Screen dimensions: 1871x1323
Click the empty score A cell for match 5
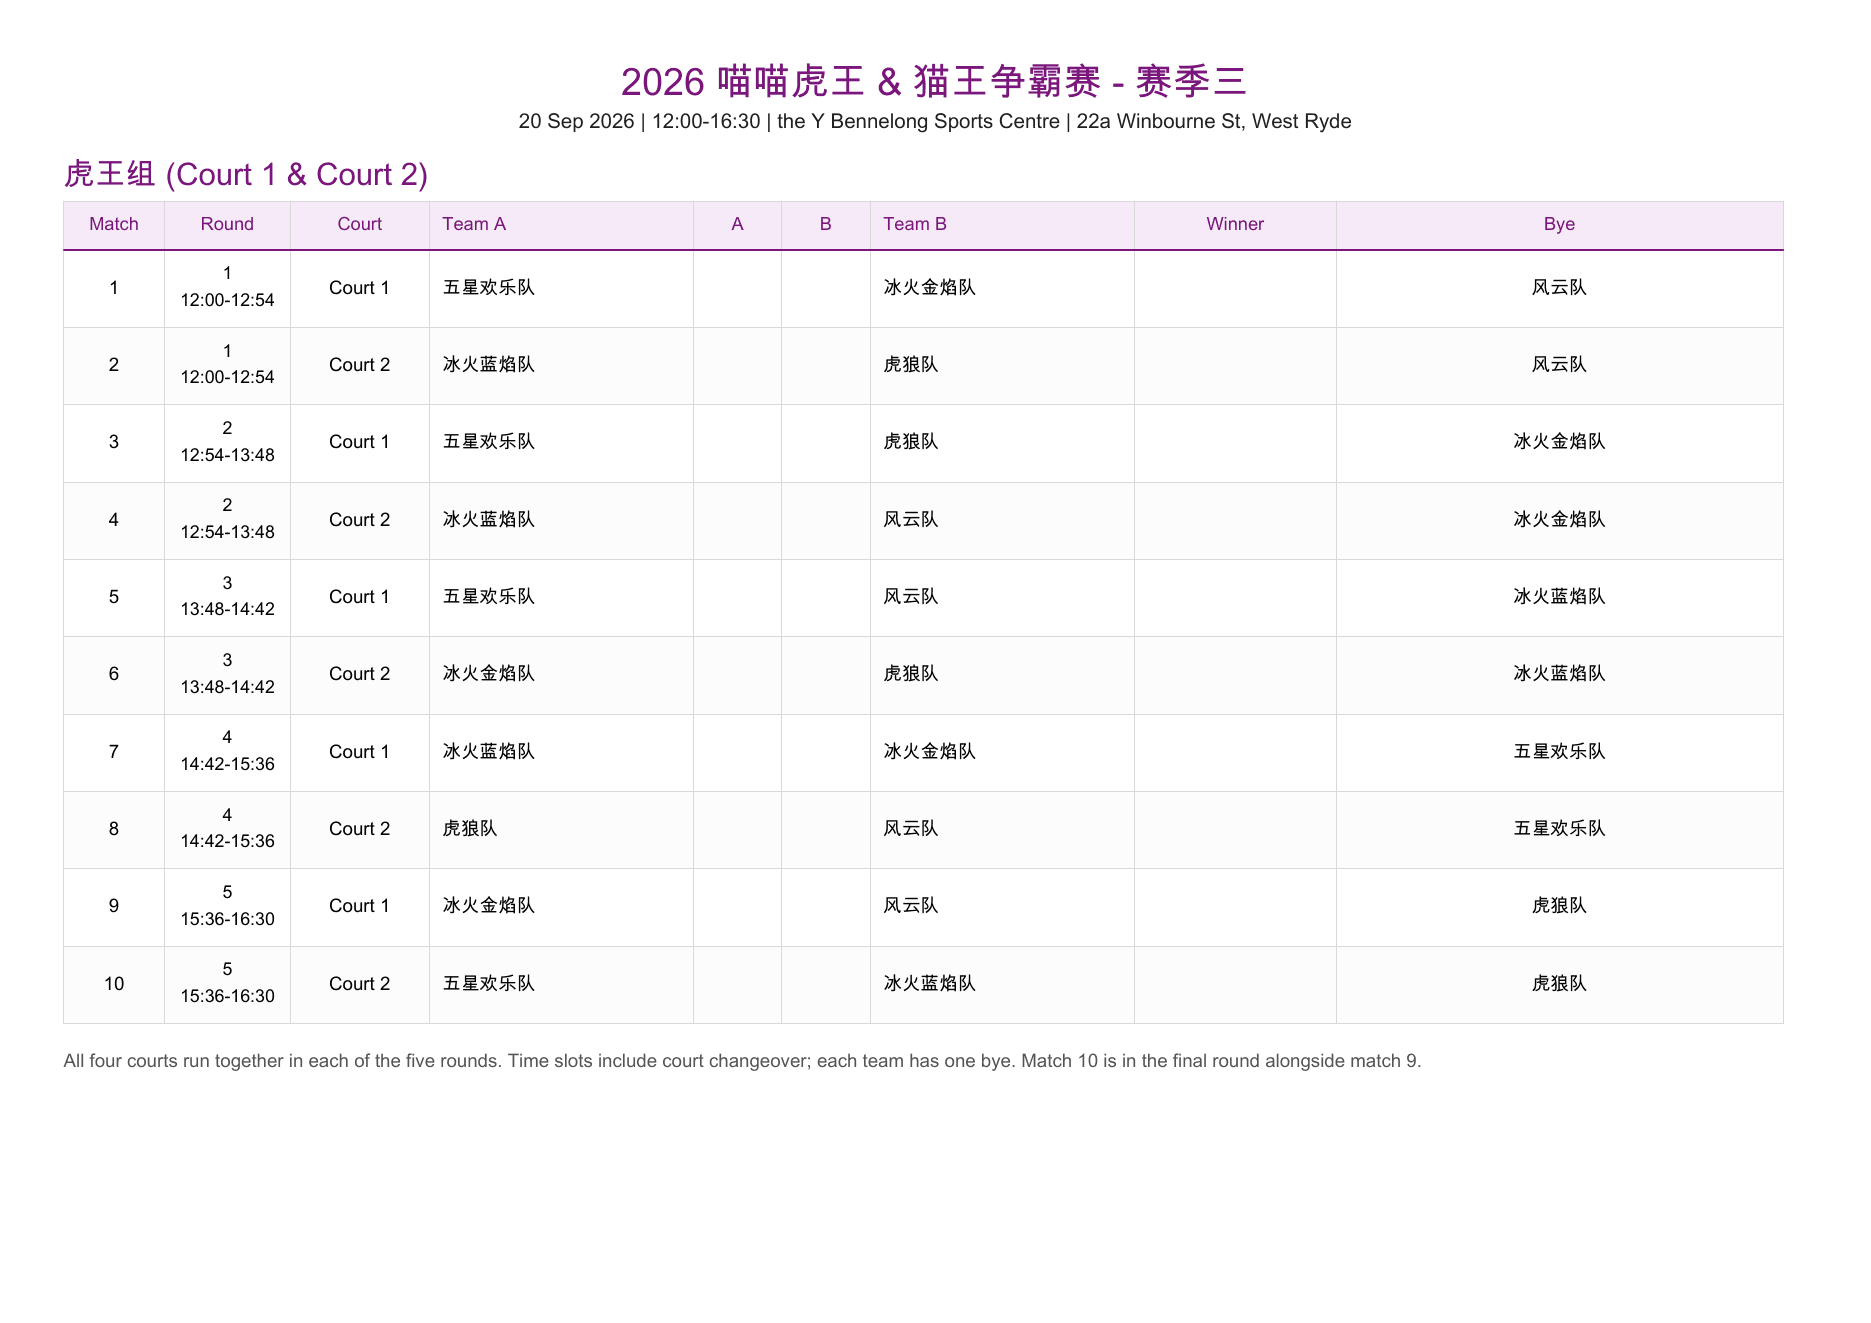click(x=737, y=597)
